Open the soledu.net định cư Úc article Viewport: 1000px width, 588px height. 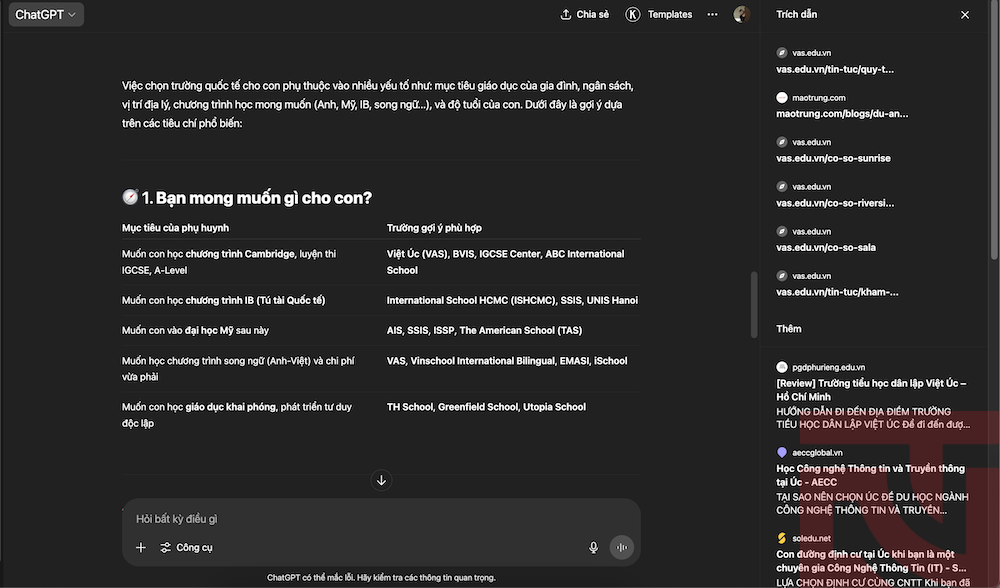tap(873, 559)
